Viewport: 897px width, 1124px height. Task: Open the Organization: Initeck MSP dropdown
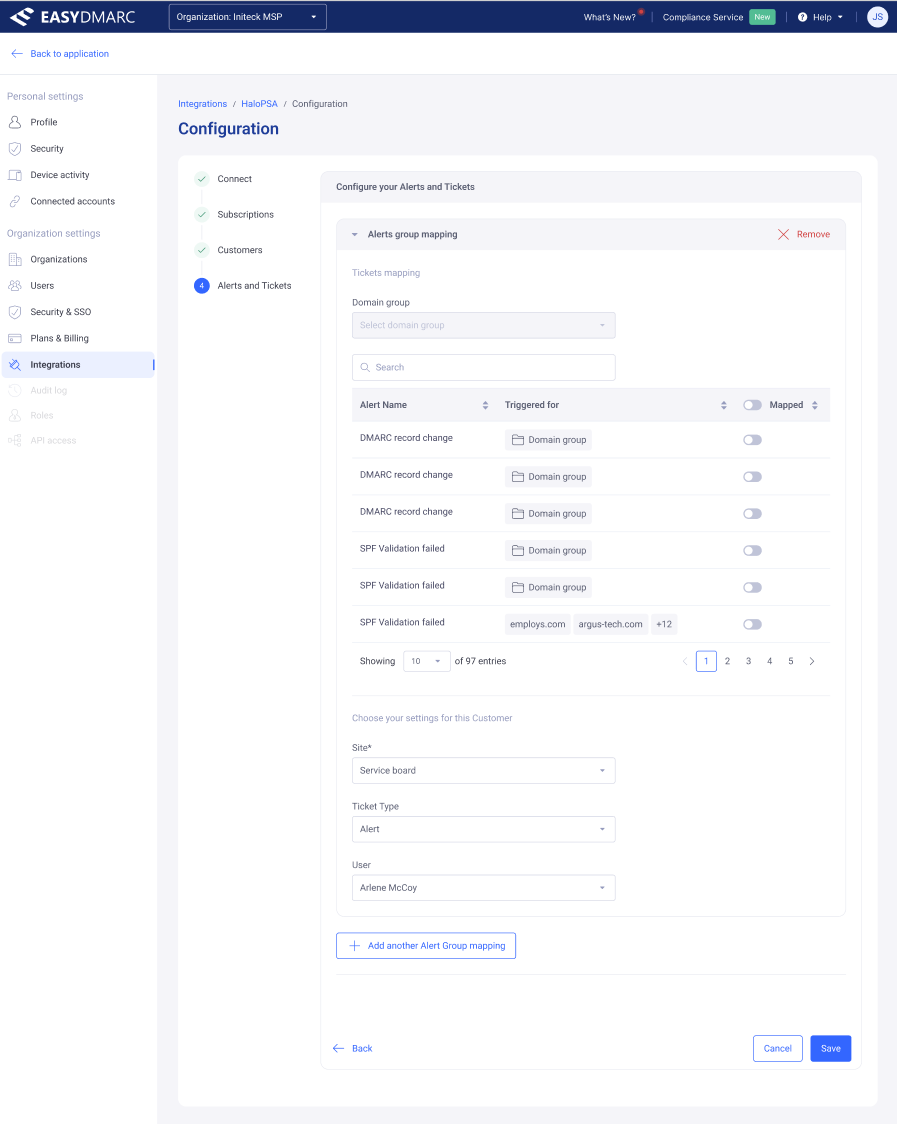click(x=246, y=16)
